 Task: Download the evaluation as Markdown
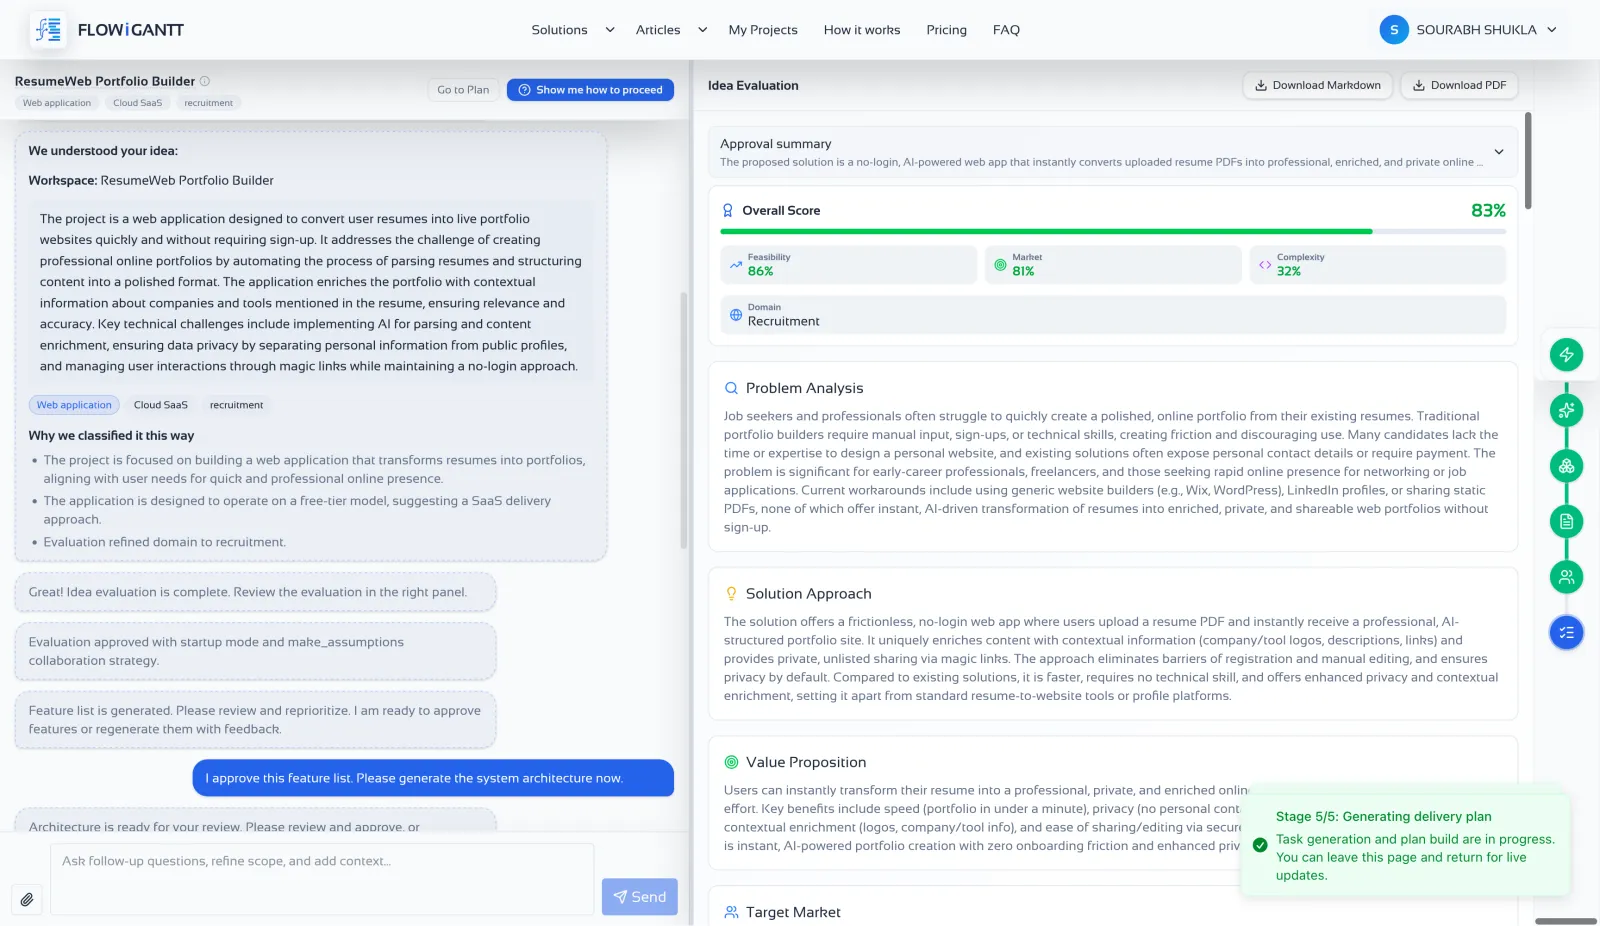[x=1318, y=85]
